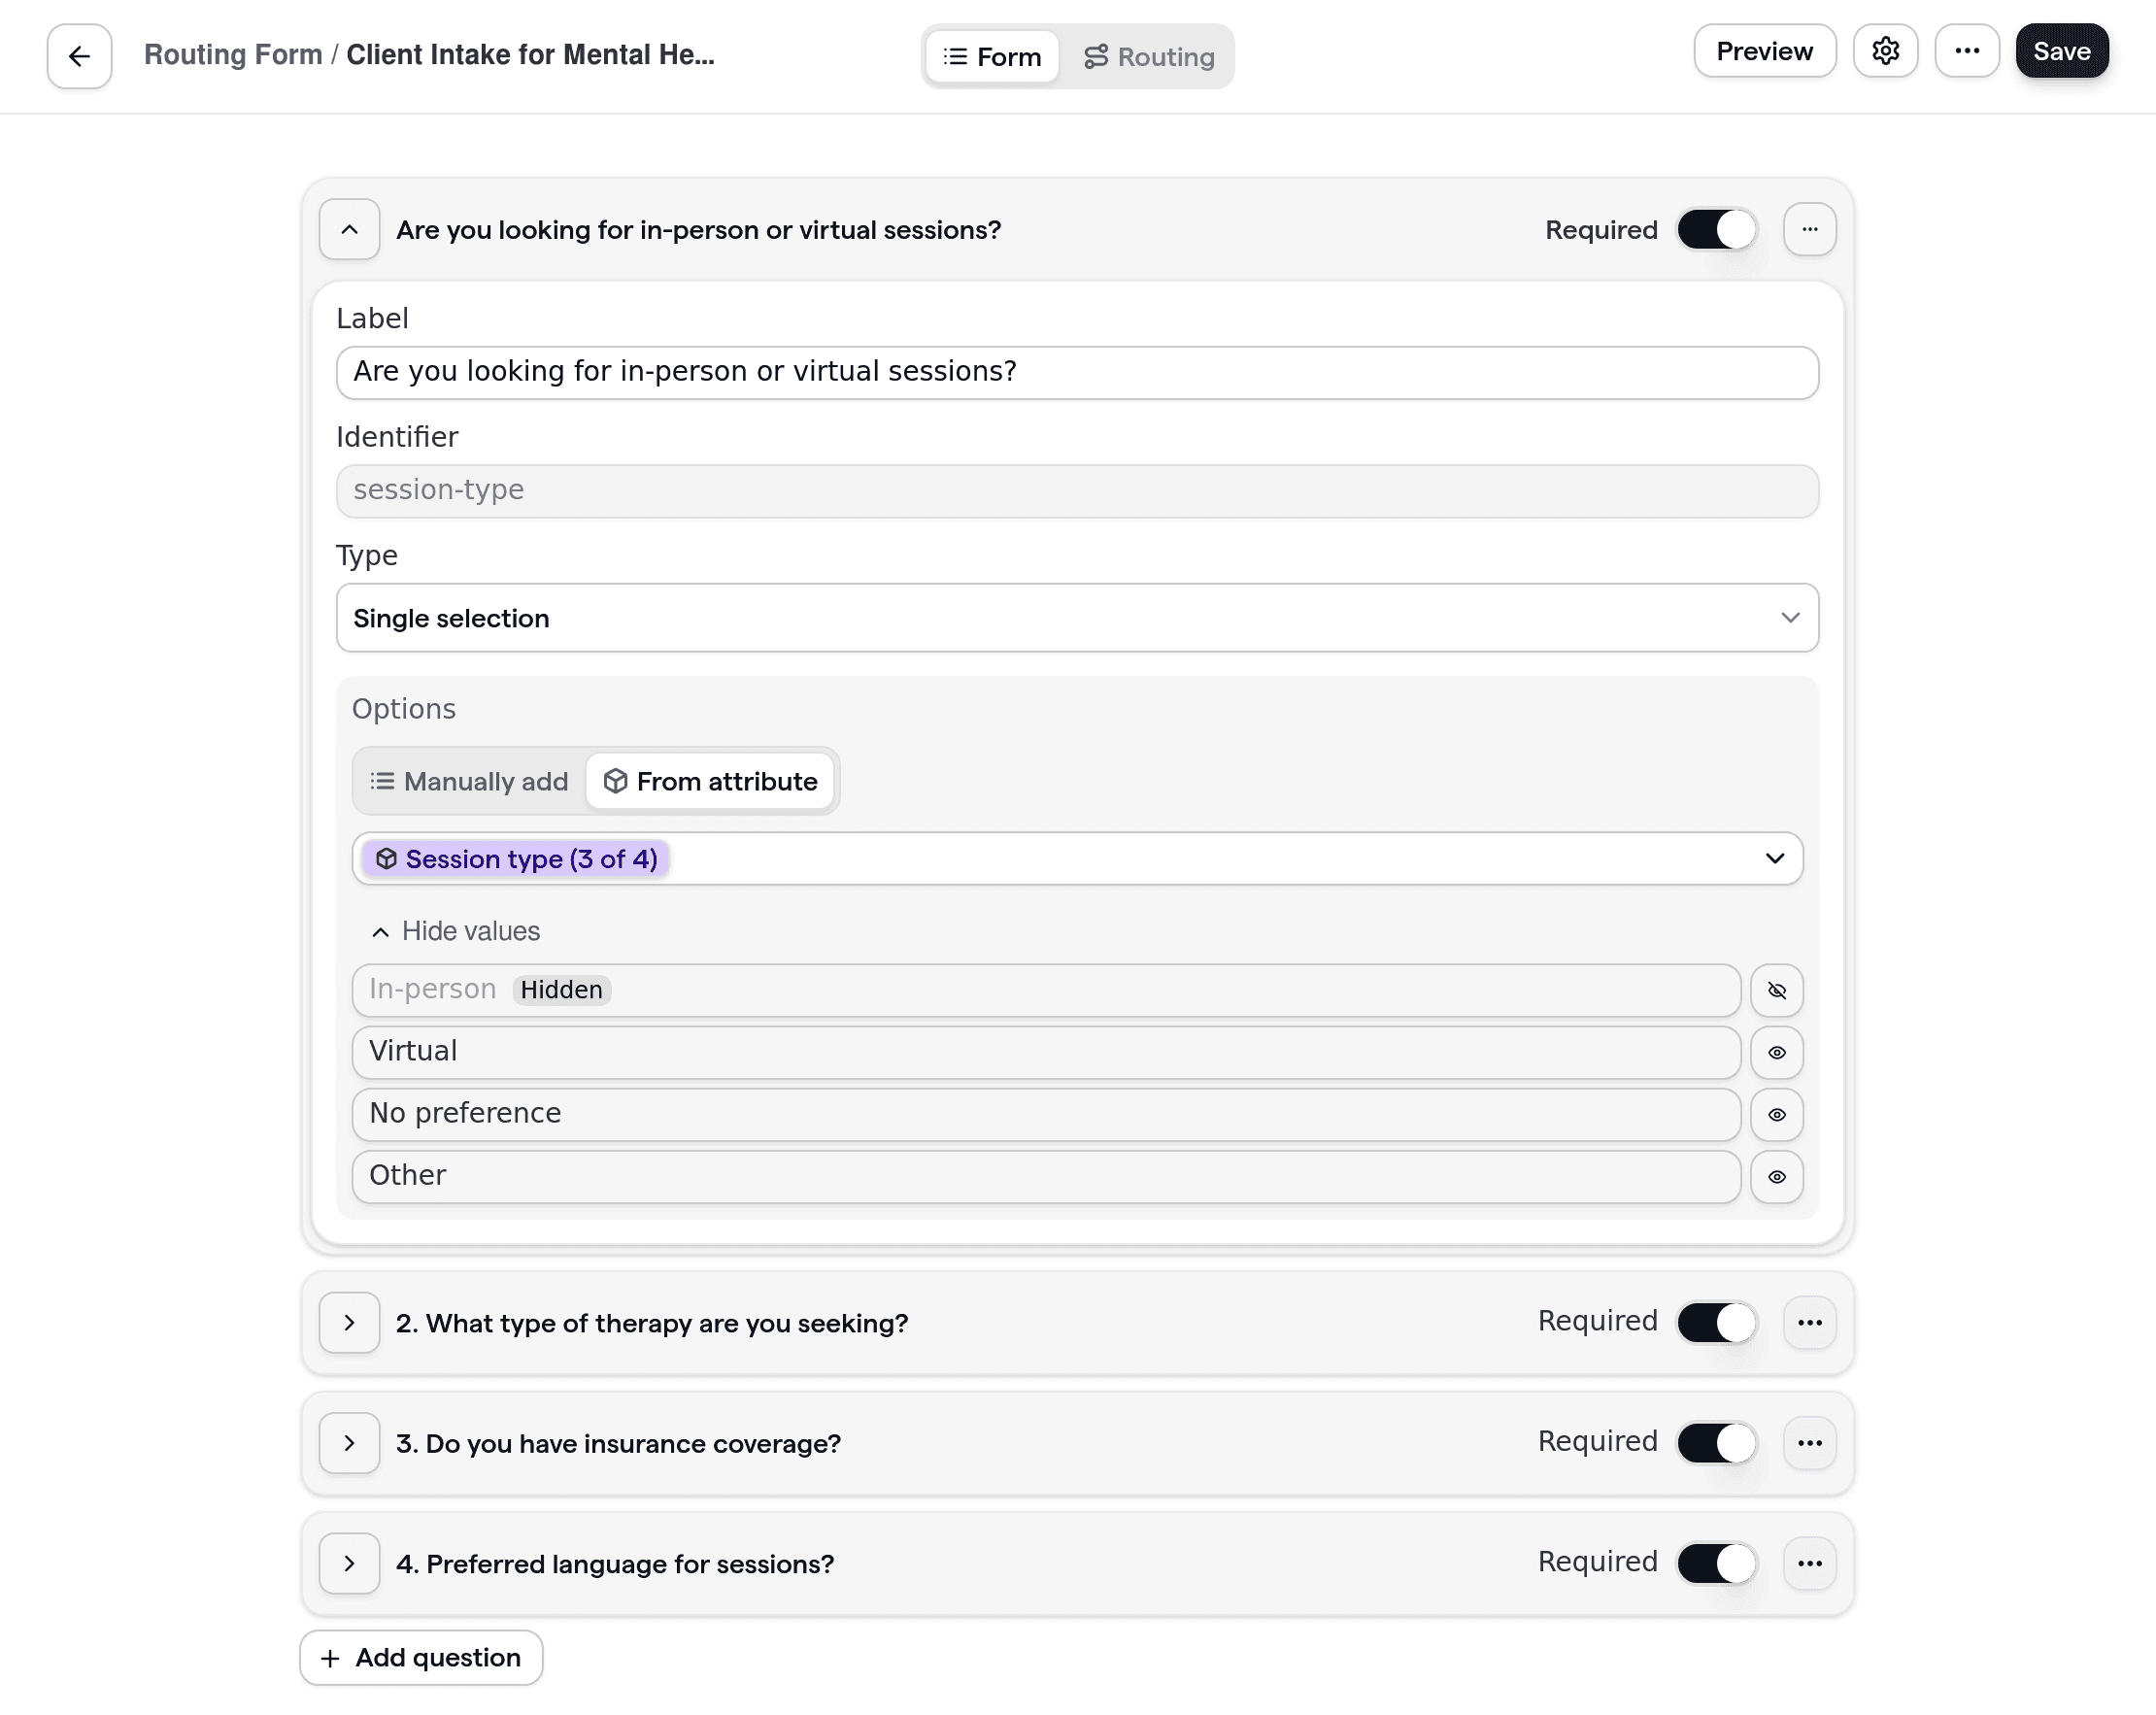The width and height of the screenshot is (2156, 1715).
Task: Click the Save button
Action: (2061, 50)
